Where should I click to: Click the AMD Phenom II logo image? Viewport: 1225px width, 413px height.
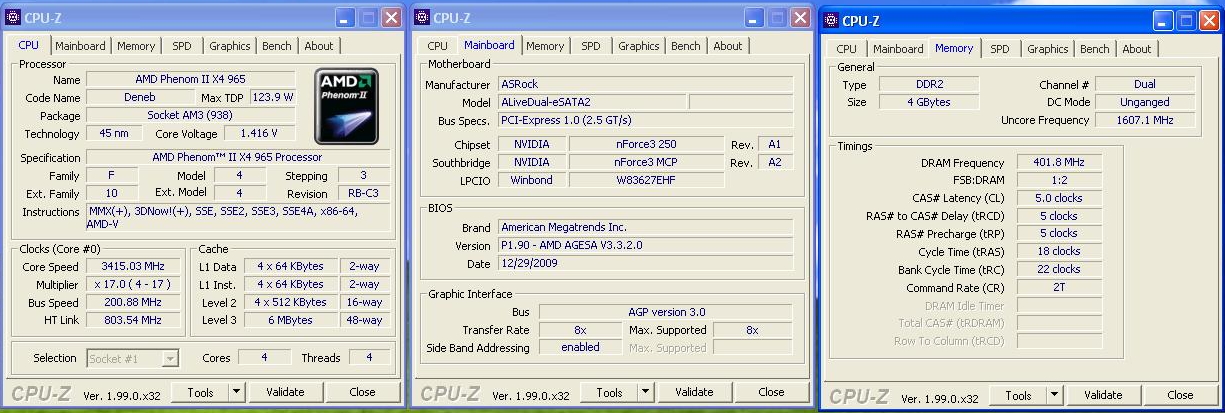pyautogui.click(x=346, y=106)
